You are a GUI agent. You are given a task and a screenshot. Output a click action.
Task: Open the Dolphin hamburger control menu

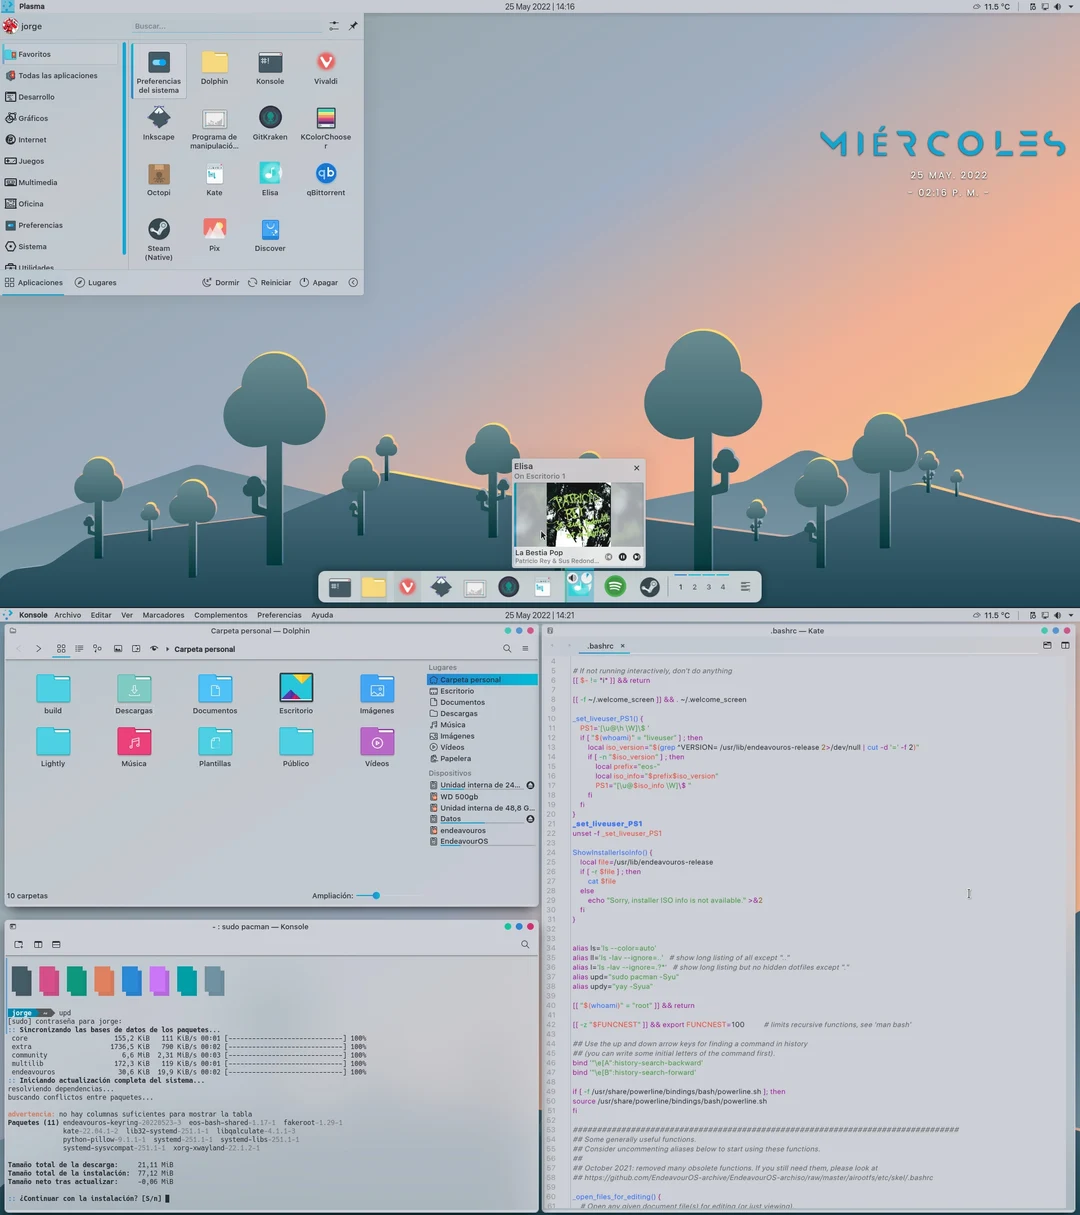524,648
